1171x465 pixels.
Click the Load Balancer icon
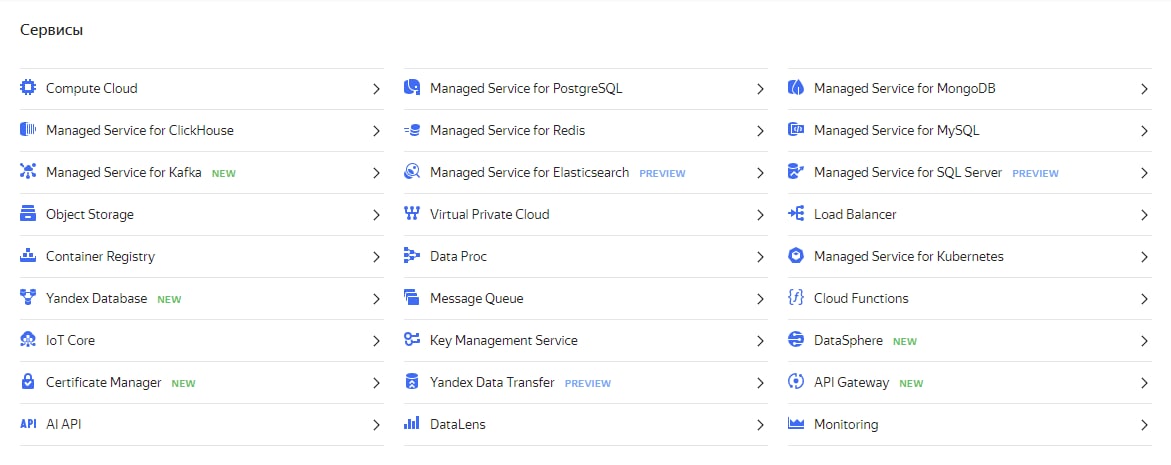[795, 214]
